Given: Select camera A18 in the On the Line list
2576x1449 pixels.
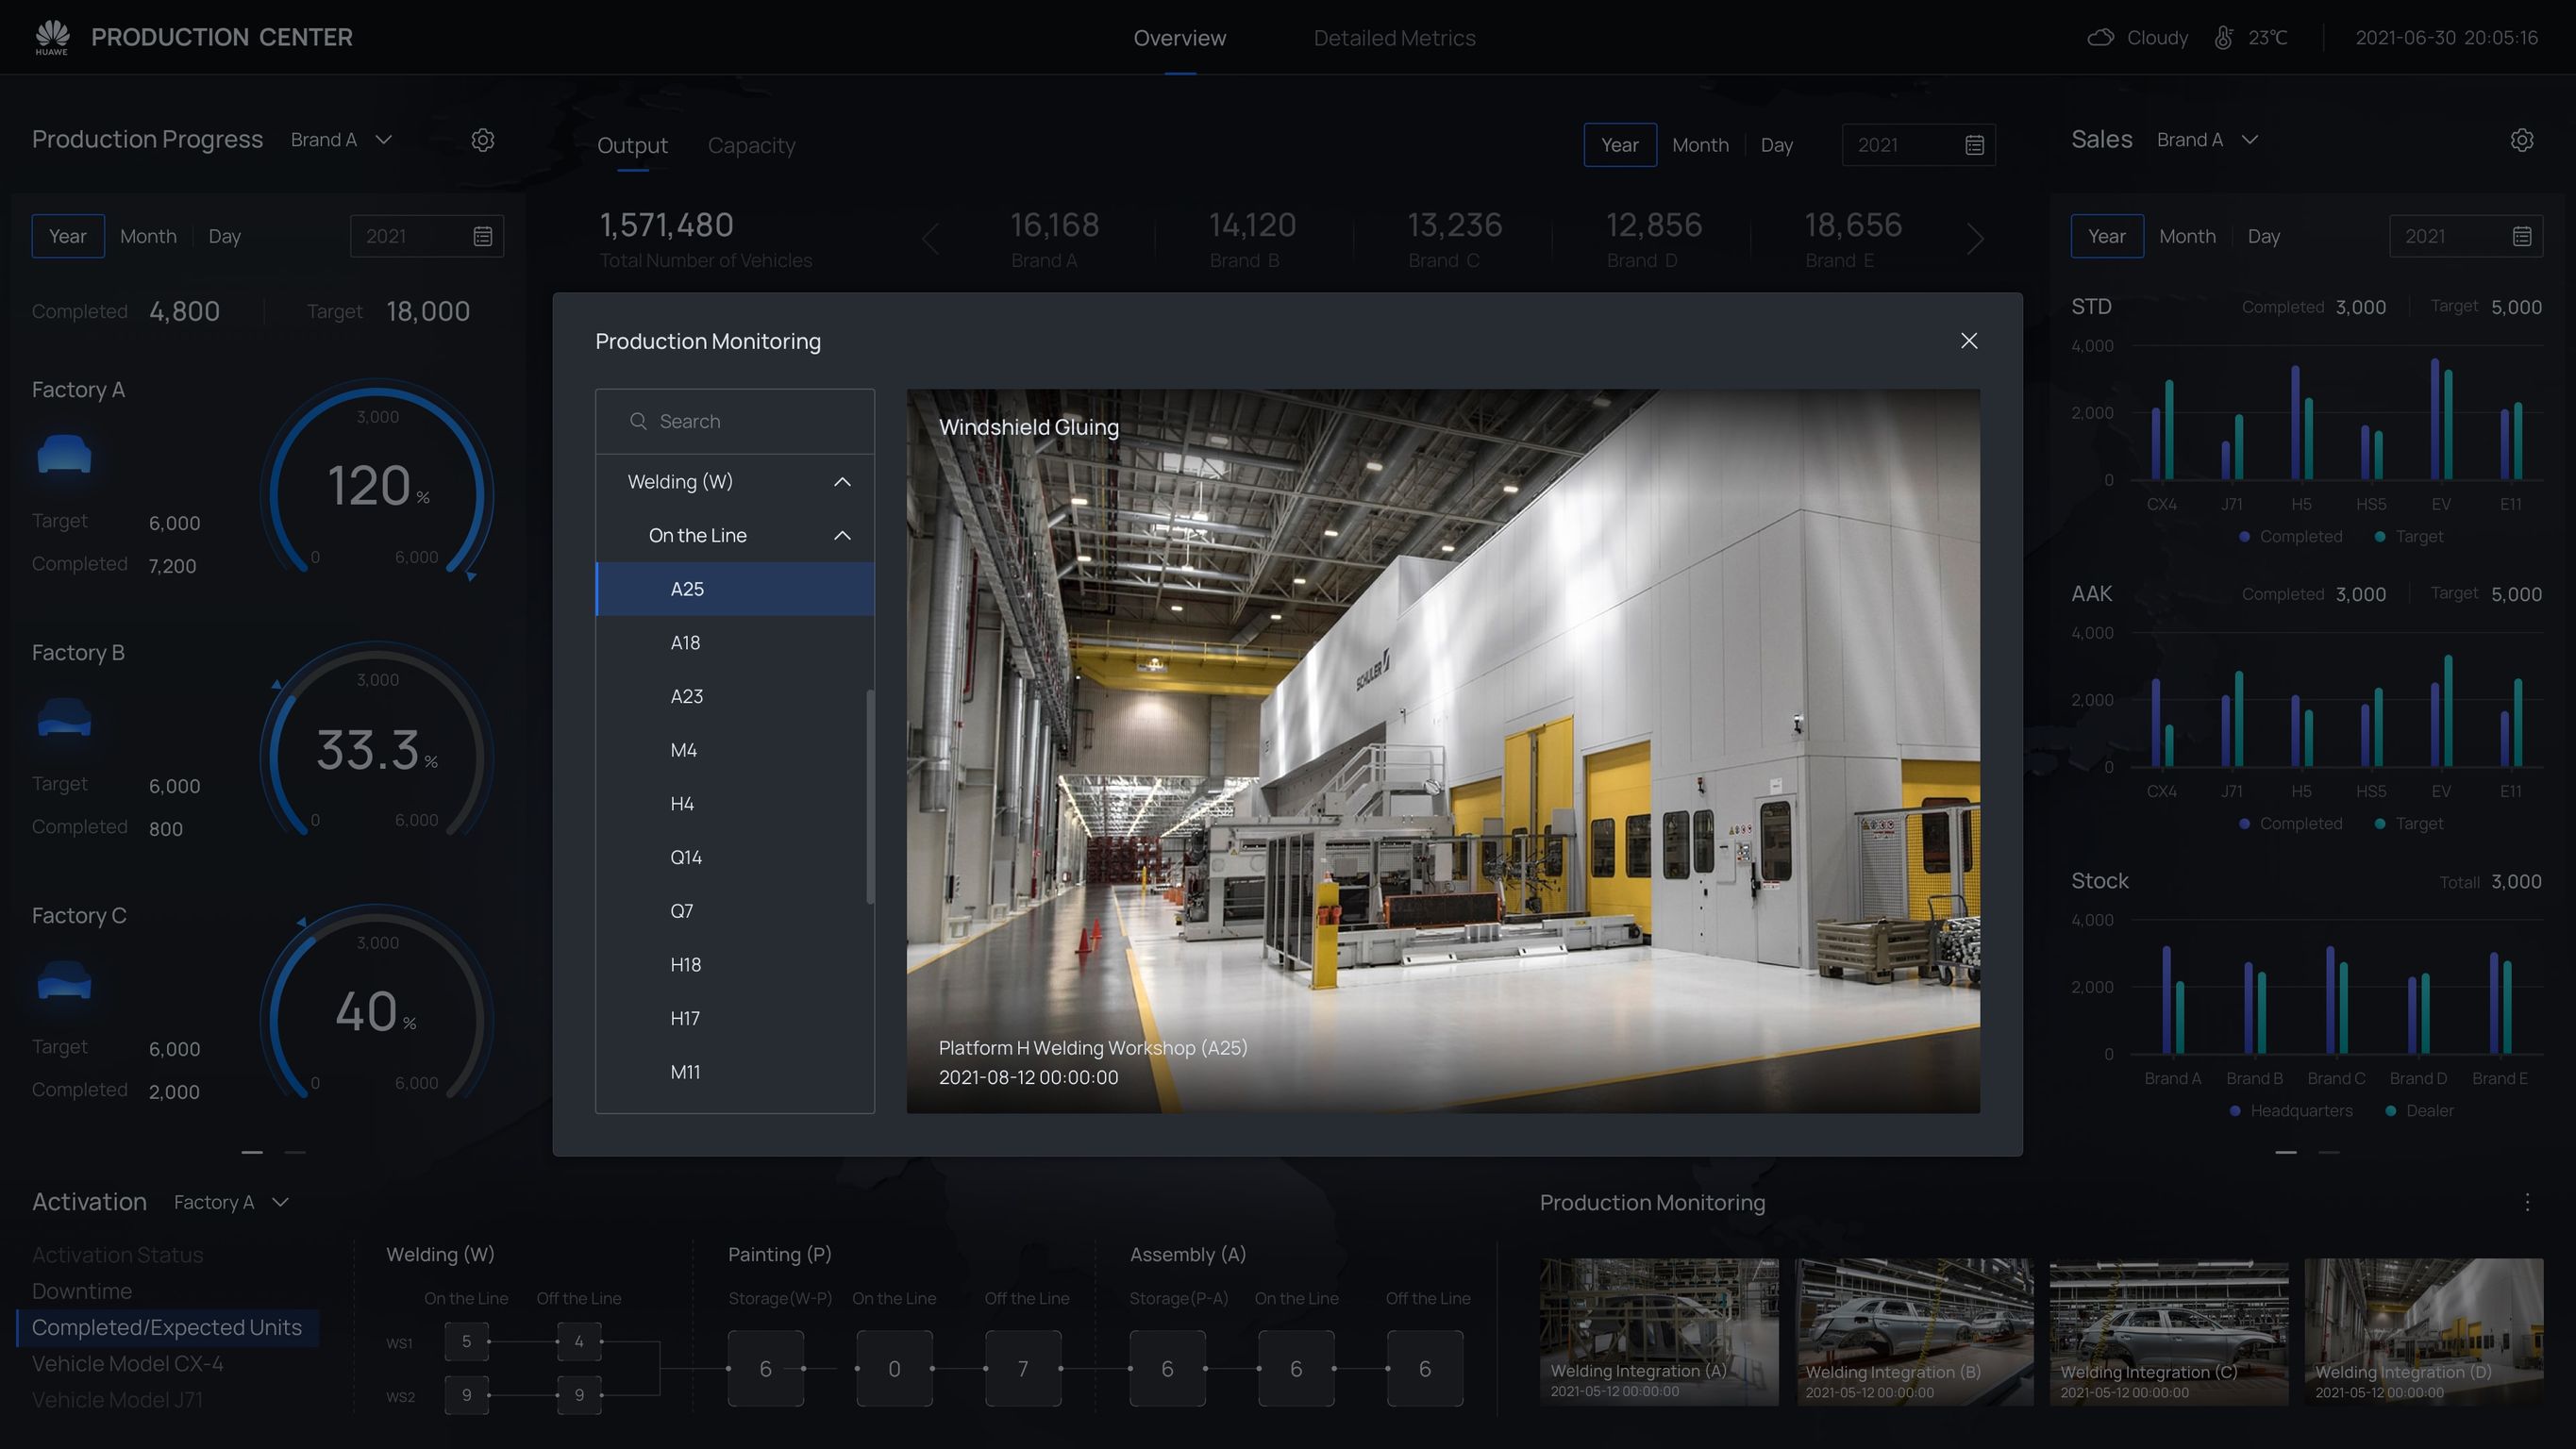Looking at the screenshot, I should point(685,642).
